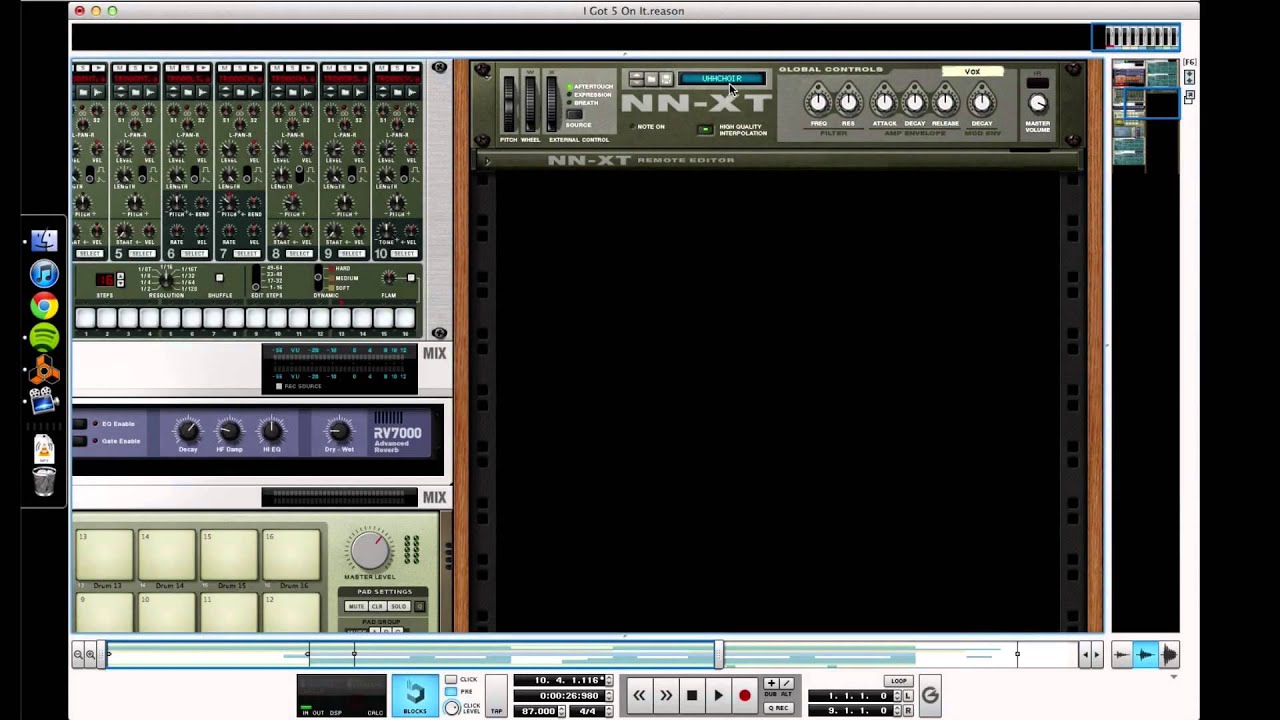This screenshot has width=1280, height=720.
Task: Click the Tap tempo button
Action: coord(497,696)
